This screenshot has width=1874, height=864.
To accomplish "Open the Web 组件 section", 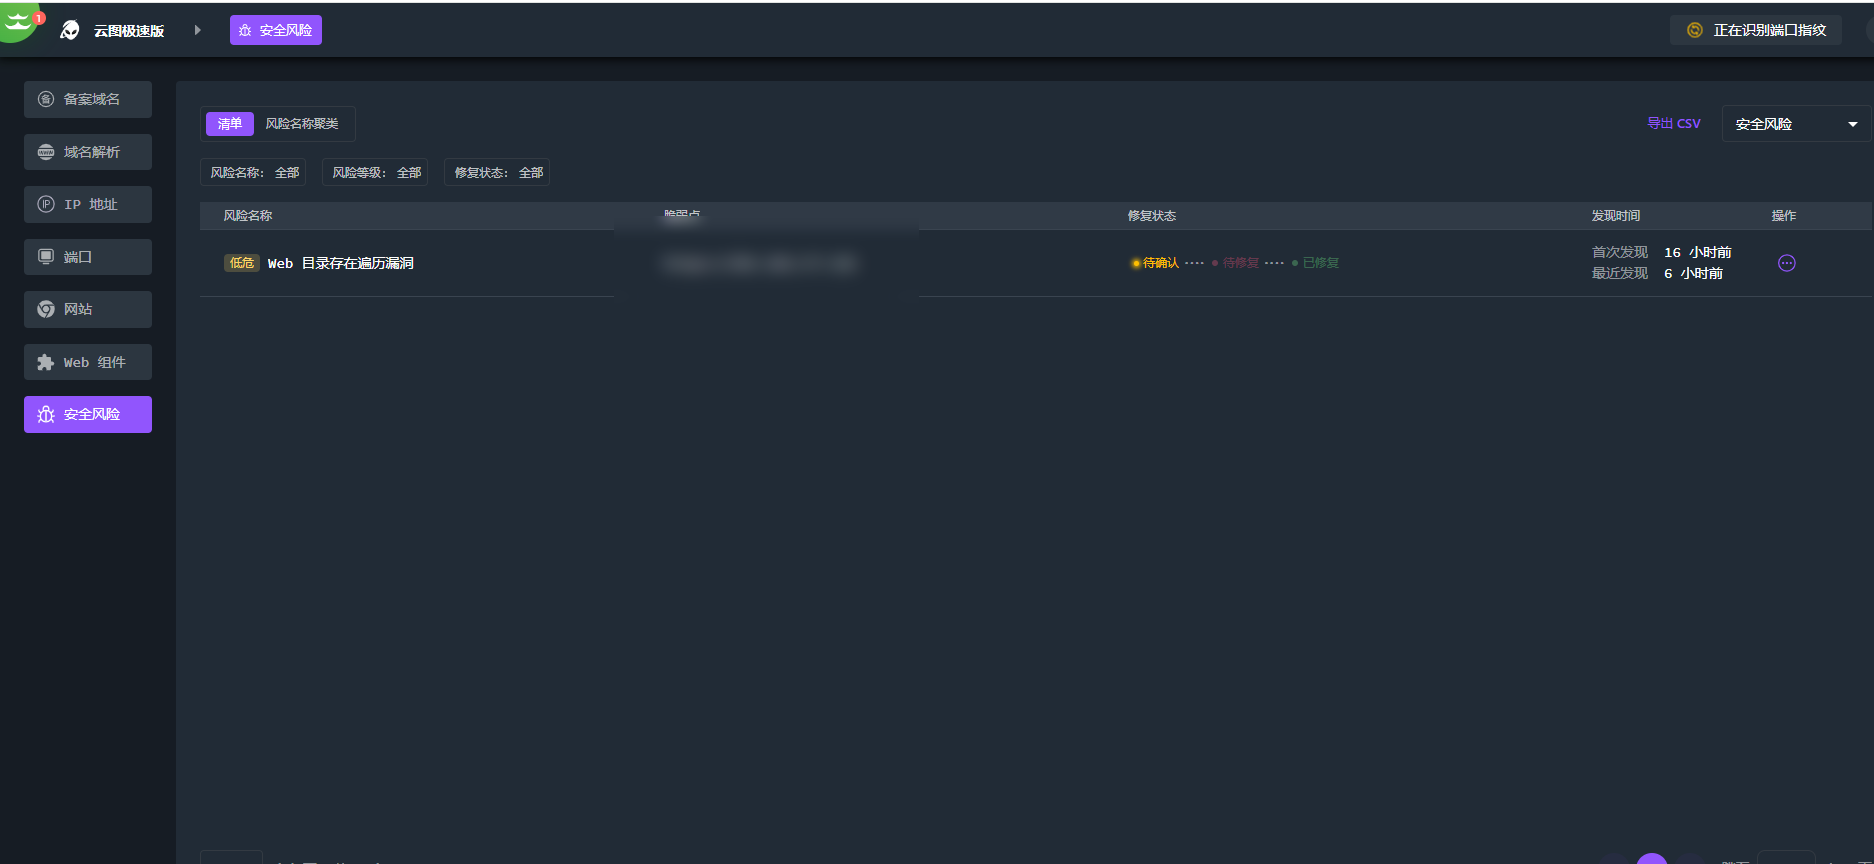I will (88, 362).
